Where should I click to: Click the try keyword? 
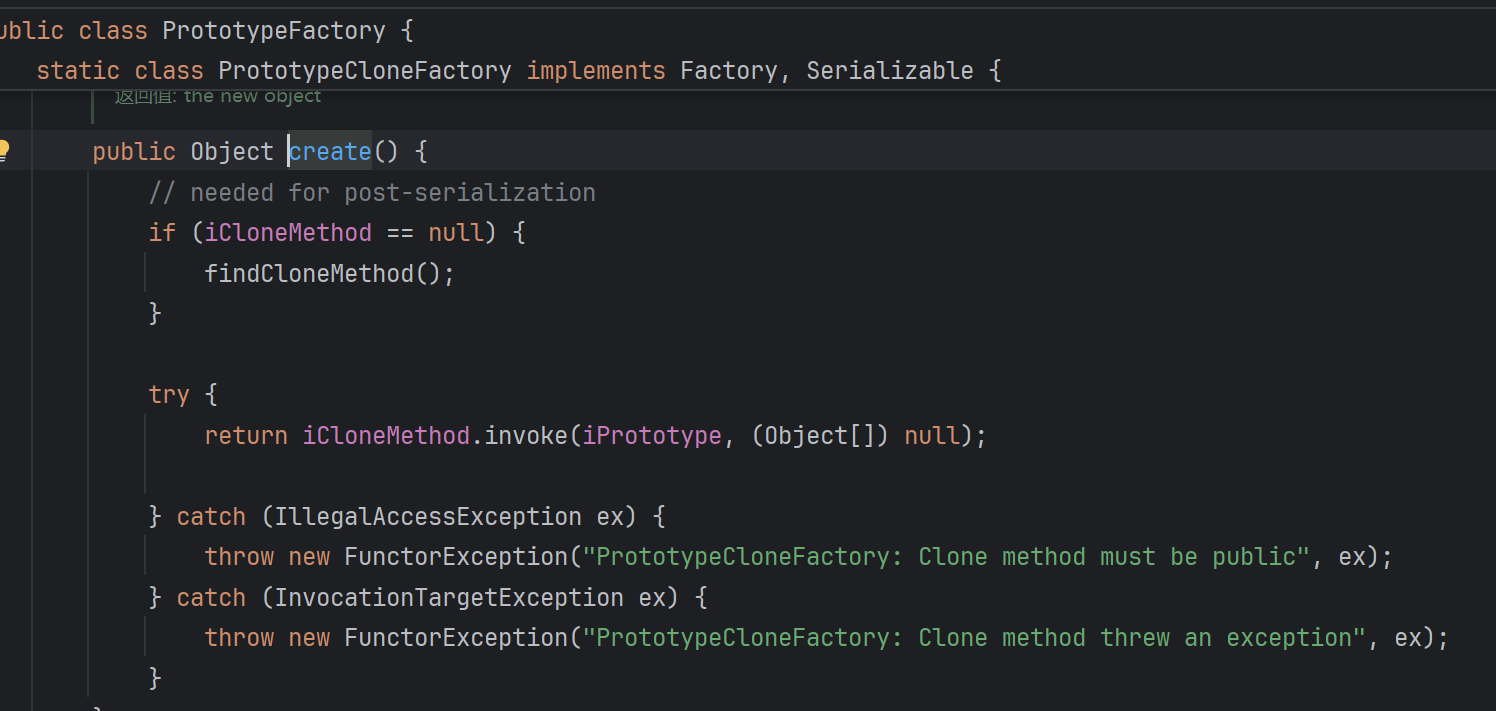pyautogui.click(x=168, y=395)
